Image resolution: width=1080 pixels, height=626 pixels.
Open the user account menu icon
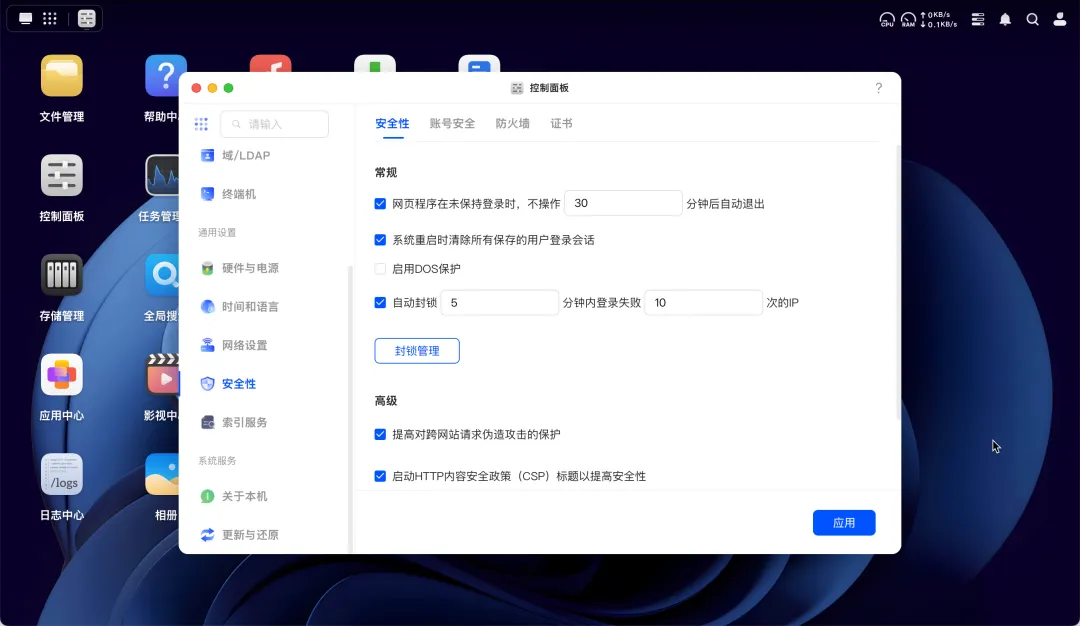pyautogui.click(x=1060, y=19)
